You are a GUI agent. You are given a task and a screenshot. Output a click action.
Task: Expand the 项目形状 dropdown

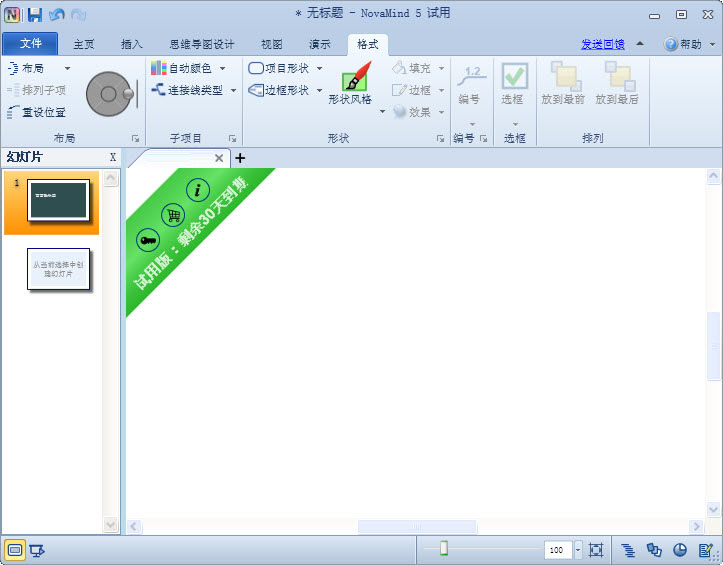point(319,69)
